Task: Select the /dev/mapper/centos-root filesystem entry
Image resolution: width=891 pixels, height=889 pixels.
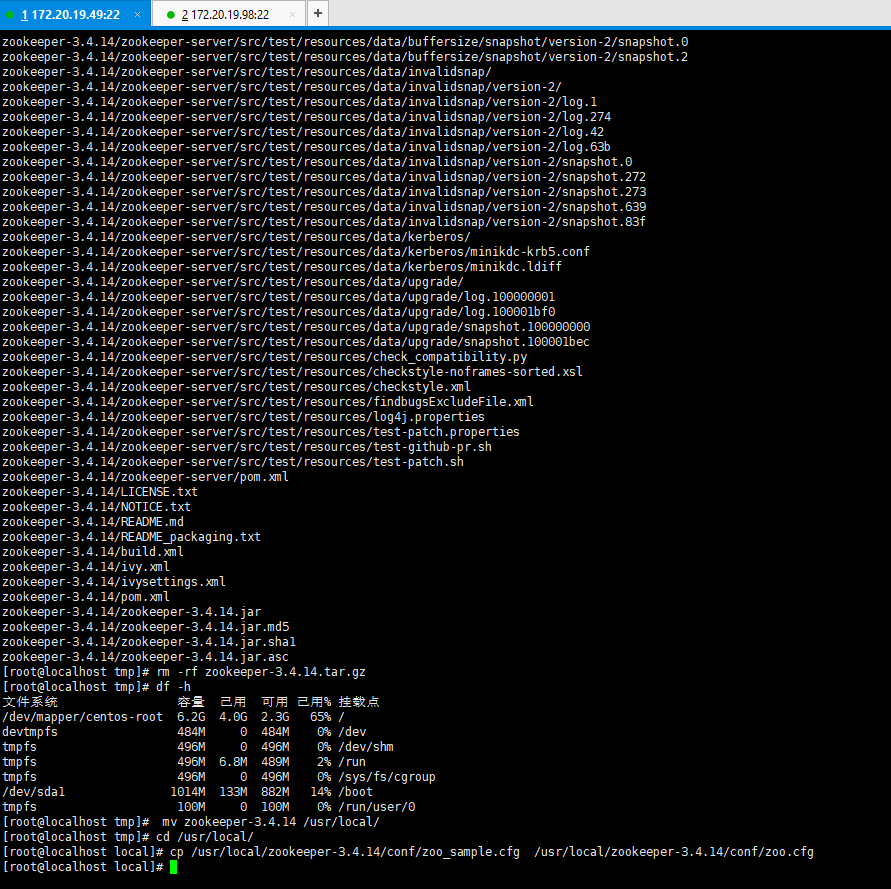Action: (83, 716)
